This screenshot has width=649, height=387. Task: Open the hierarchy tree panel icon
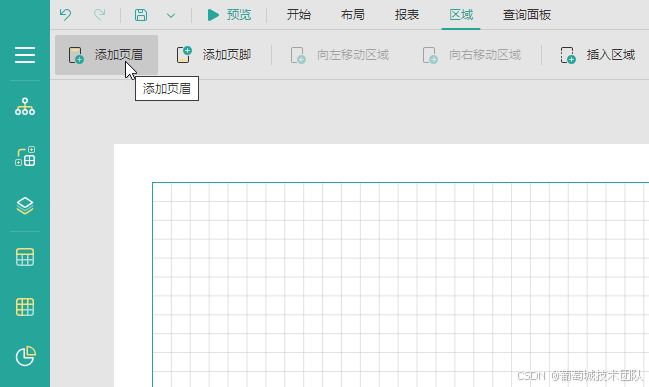[25, 106]
